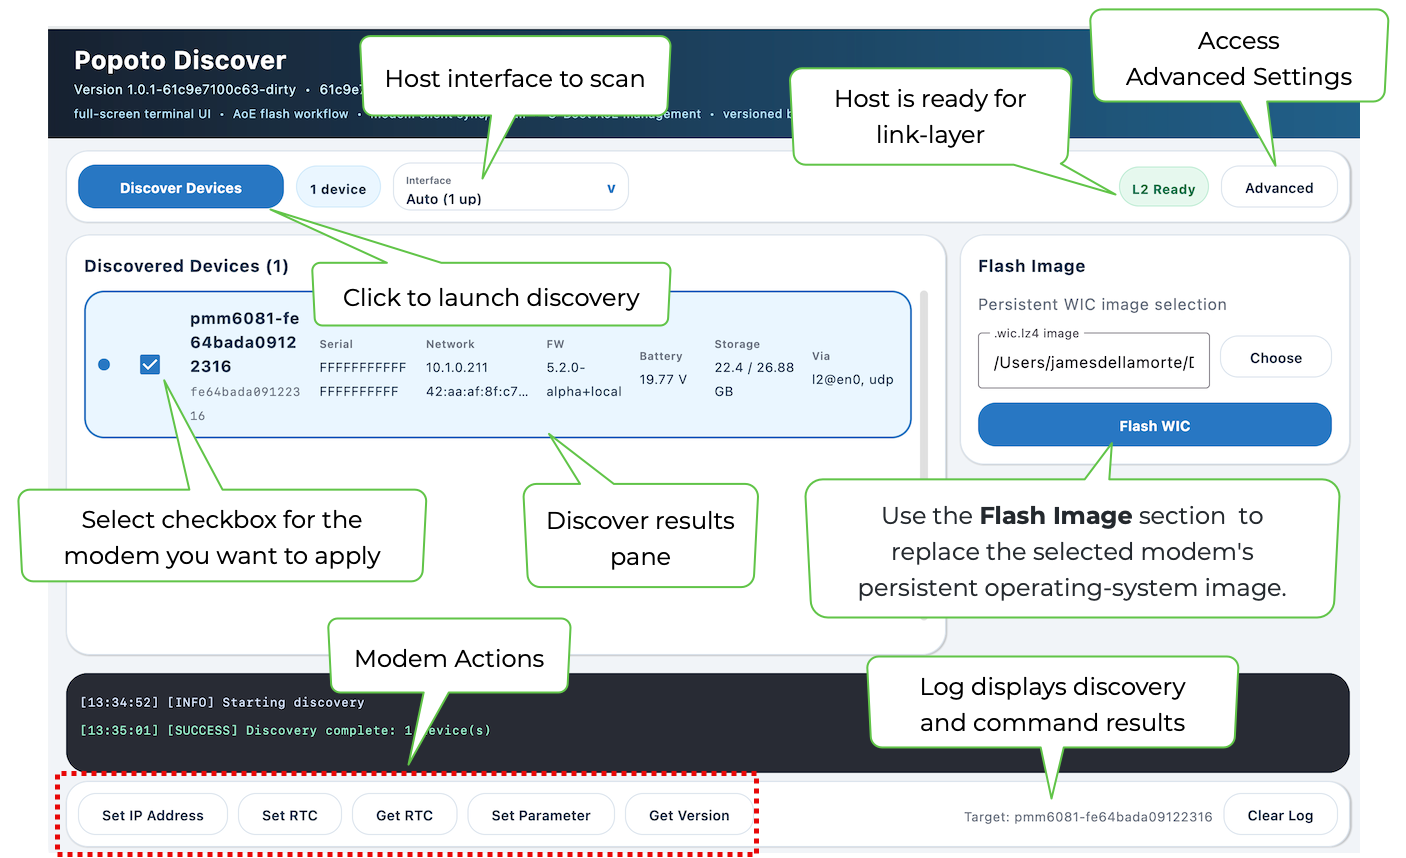The height and width of the screenshot is (858, 1406).
Task: Click the Via value l2@en0, udp
Action: point(853,379)
